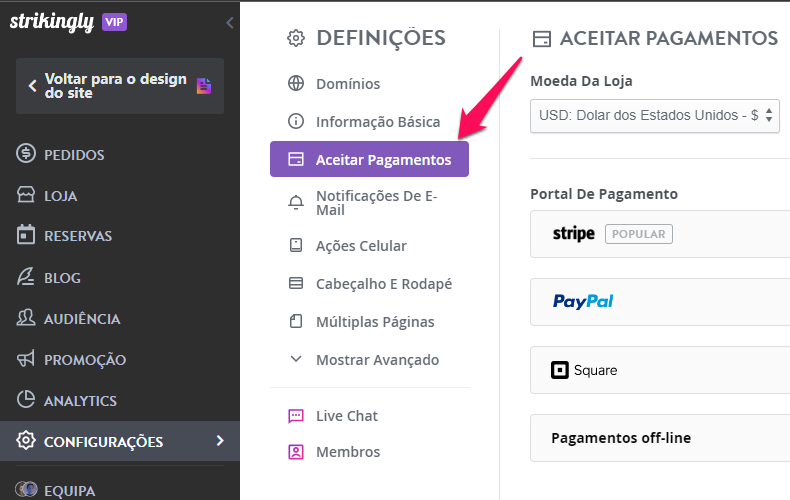Click the Configurações gear icon

coord(26,440)
